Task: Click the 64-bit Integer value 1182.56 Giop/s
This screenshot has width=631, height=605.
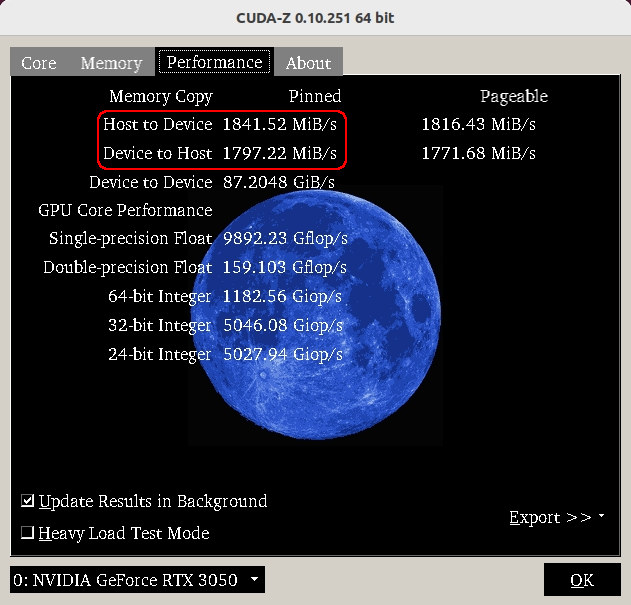Action: point(282,296)
